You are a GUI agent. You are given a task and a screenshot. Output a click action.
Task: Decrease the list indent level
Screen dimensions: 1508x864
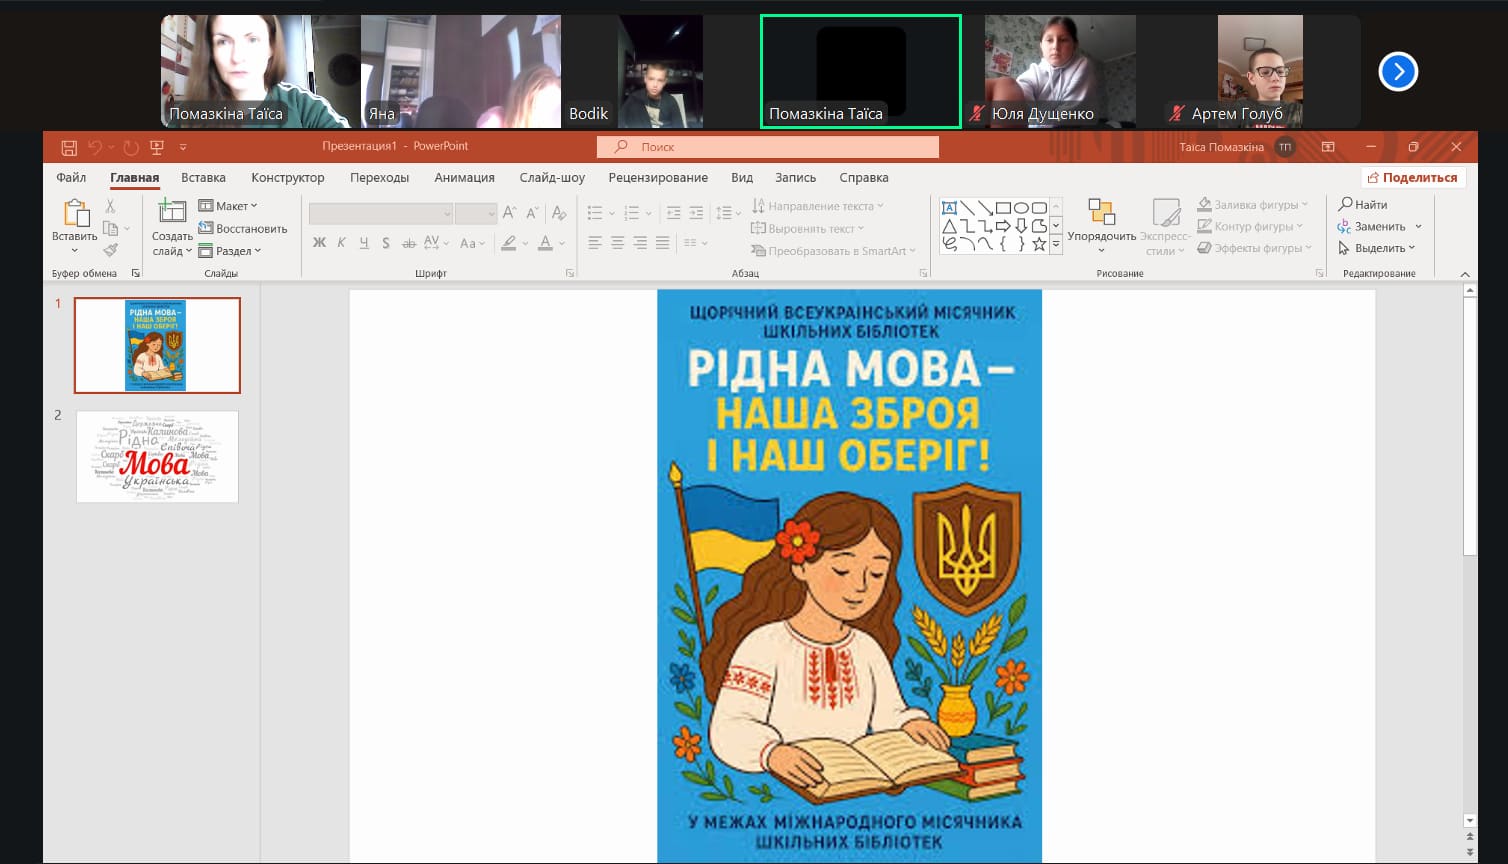[x=673, y=213]
